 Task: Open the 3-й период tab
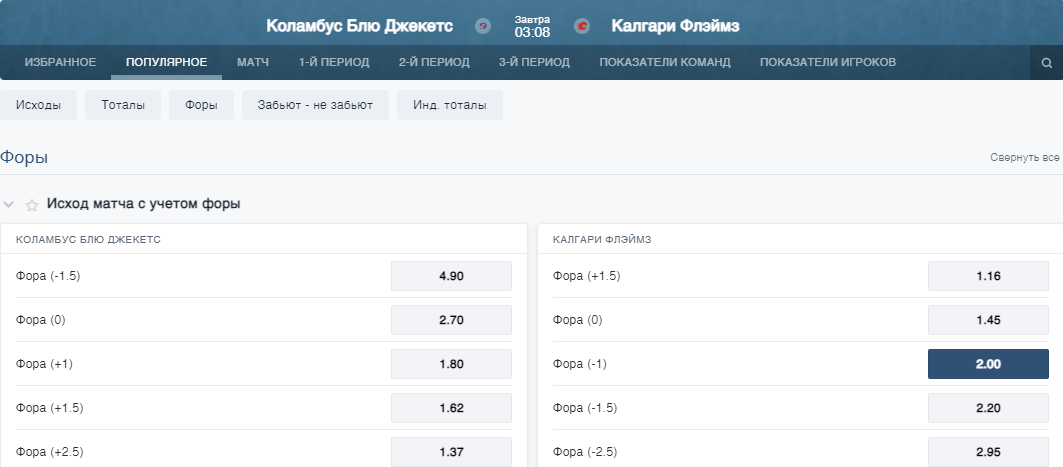534,62
